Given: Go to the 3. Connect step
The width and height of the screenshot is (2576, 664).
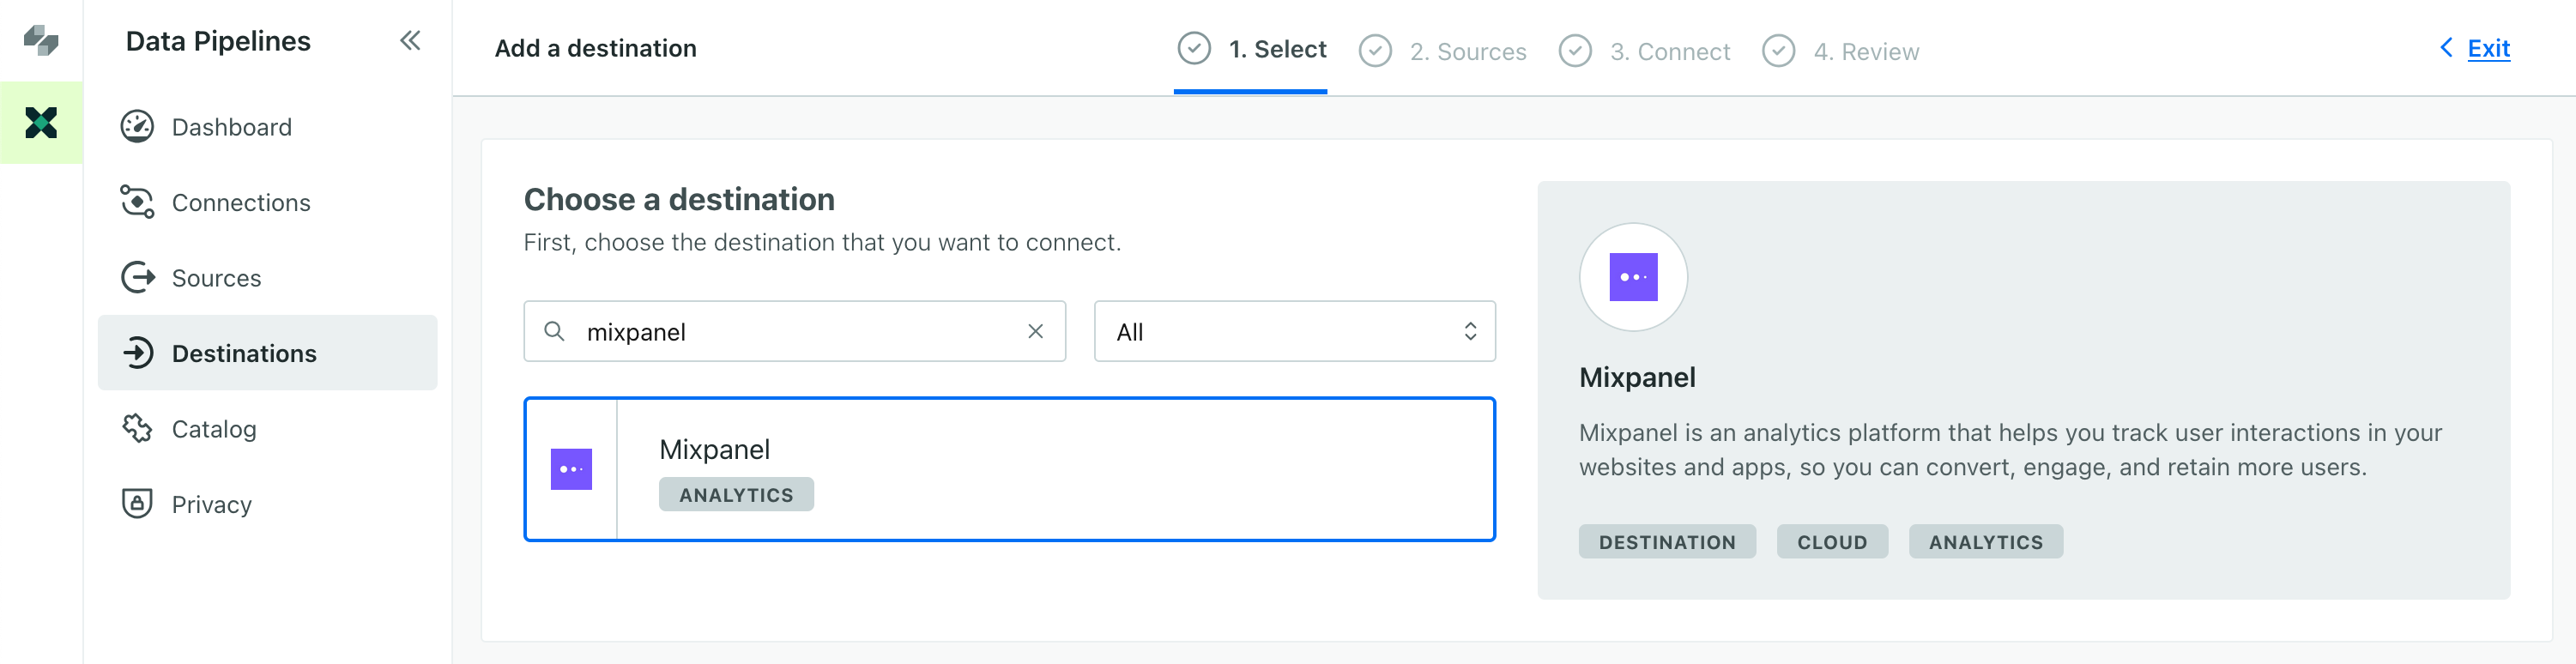Looking at the screenshot, I should pos(1644,51).
